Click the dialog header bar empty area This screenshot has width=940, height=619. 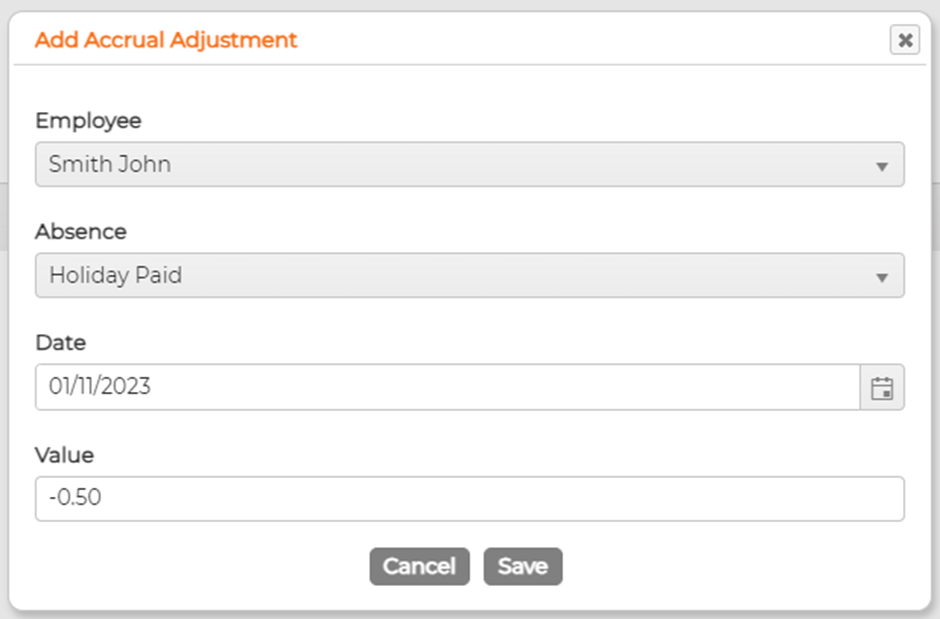[600, 41]
